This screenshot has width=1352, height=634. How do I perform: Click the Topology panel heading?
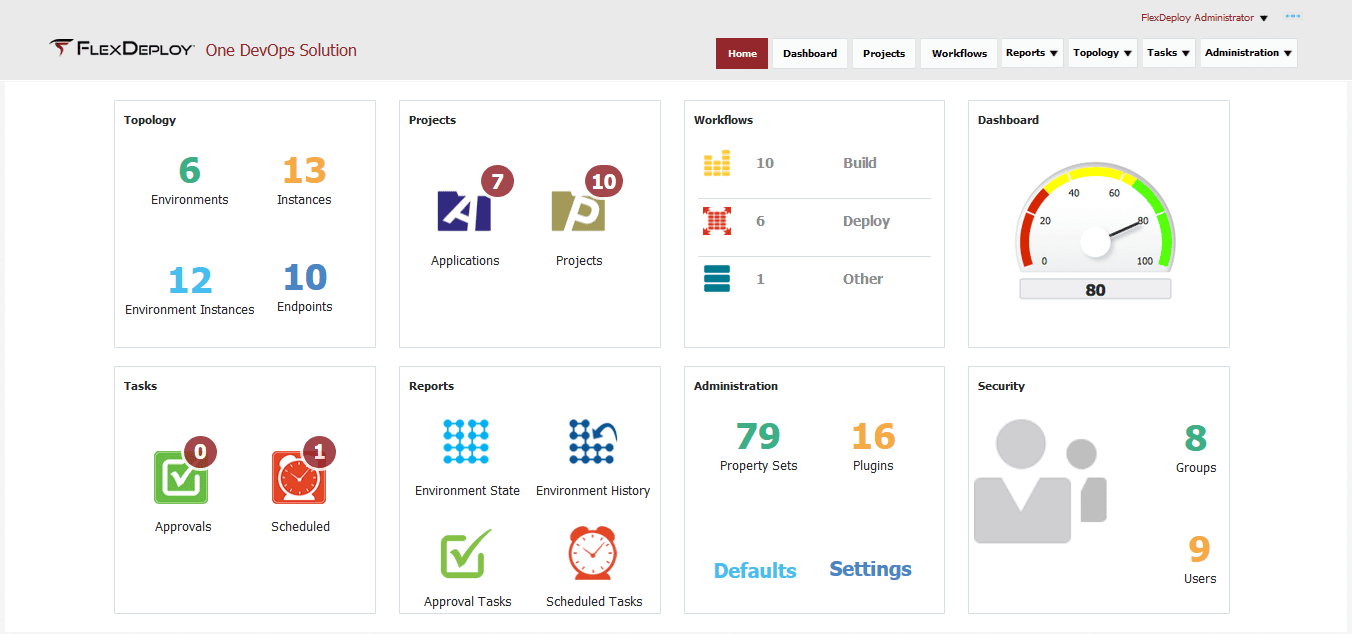click(x=150, y=120)
